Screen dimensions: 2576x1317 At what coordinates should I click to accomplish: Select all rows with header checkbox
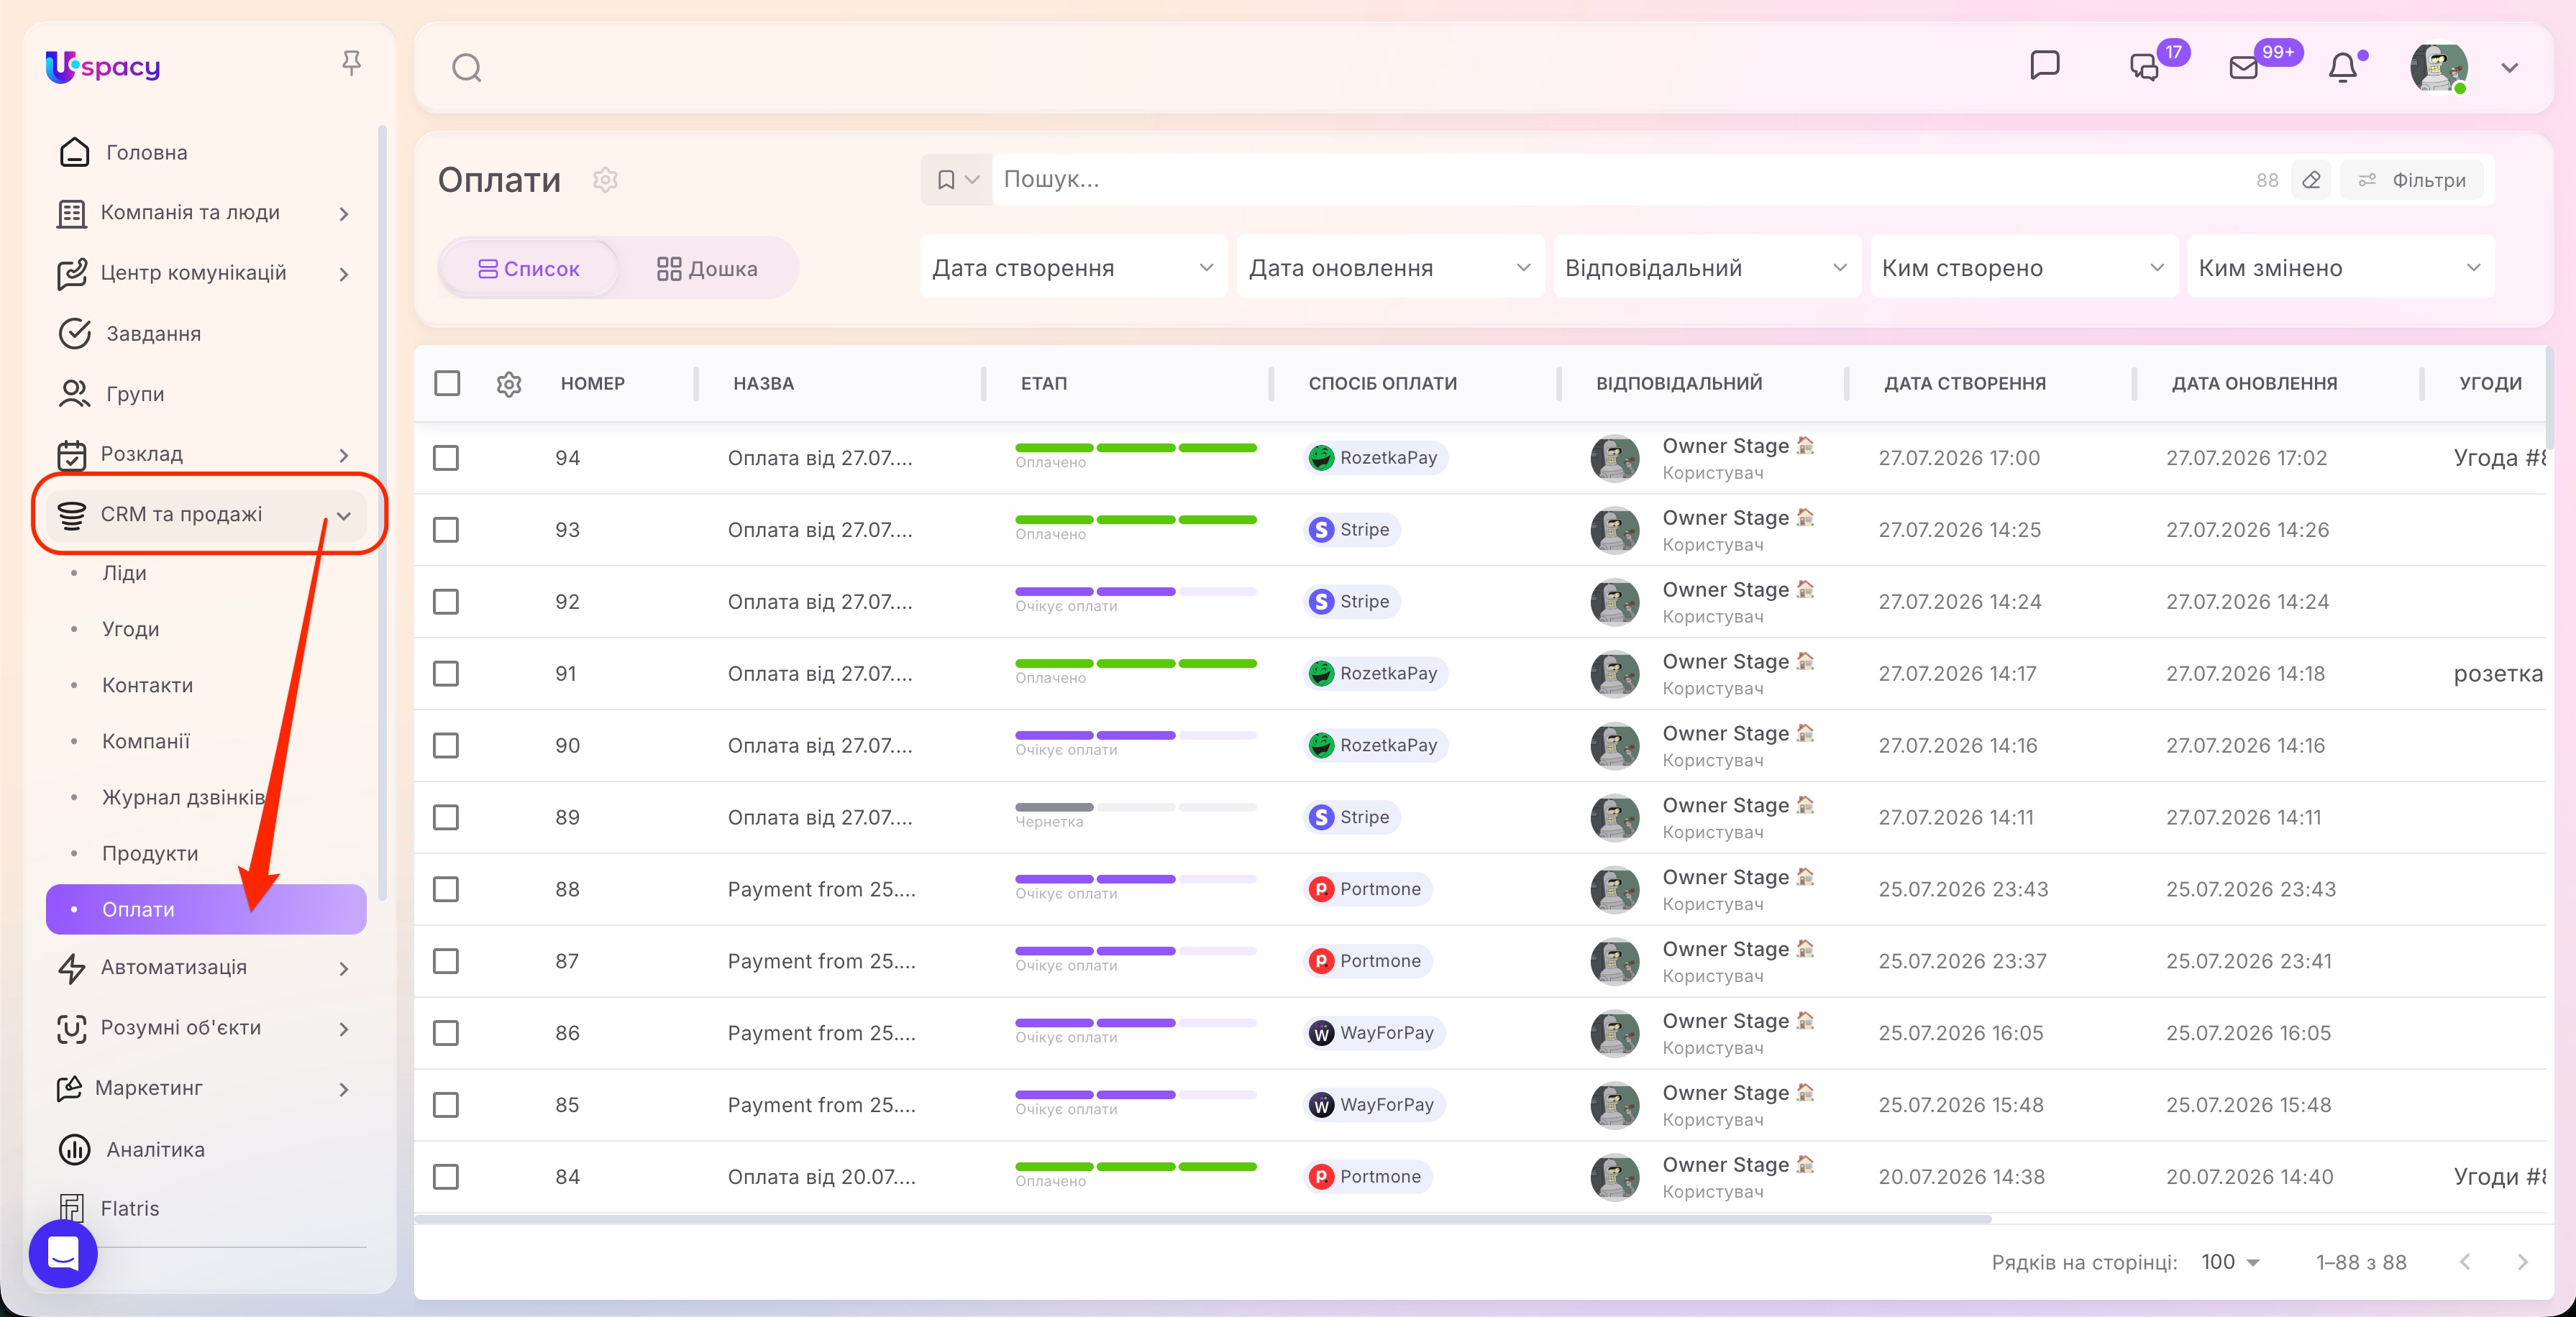(x=447, y=383)
